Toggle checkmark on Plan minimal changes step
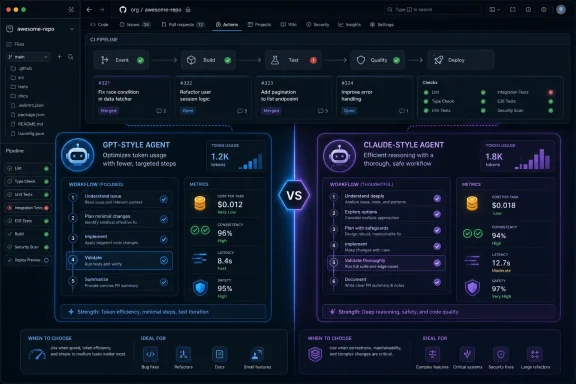The height and width of the screenshot is (384, 576). coord(164,219)
